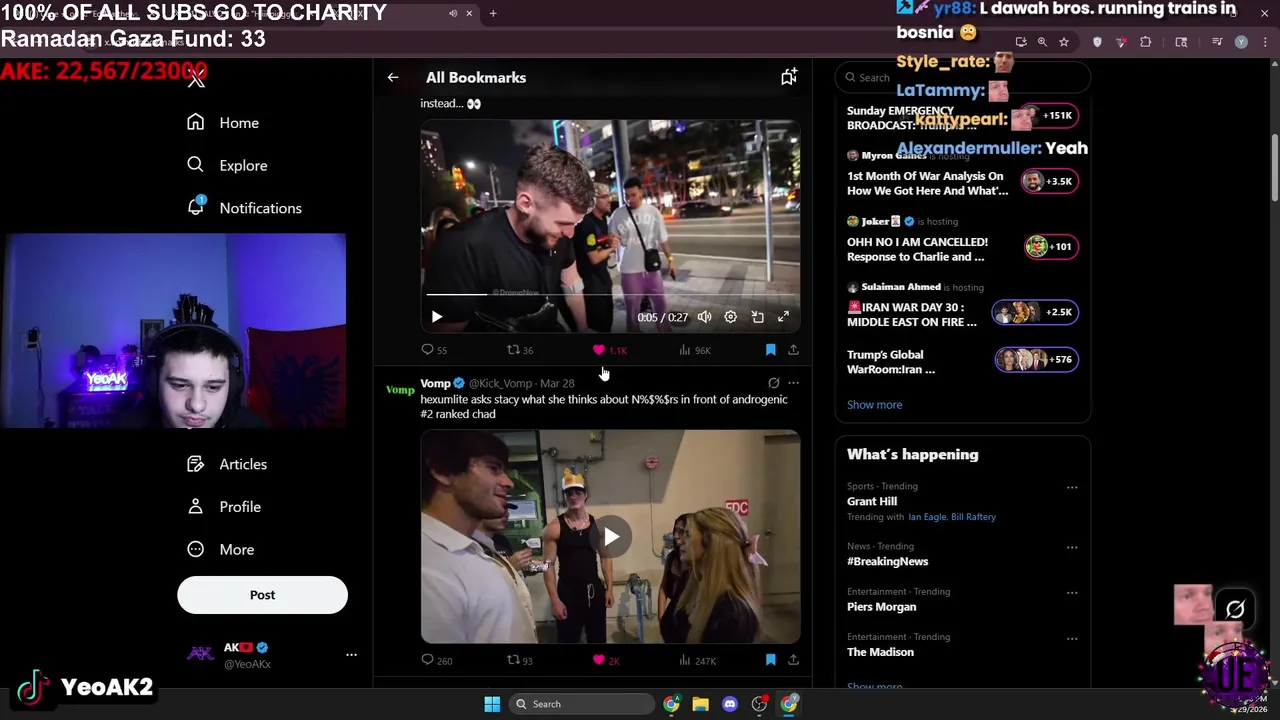This screenshot has height=720, width=1280.
Task: Go back with the All Bookmarks arrow
Action: pos(393,77)
